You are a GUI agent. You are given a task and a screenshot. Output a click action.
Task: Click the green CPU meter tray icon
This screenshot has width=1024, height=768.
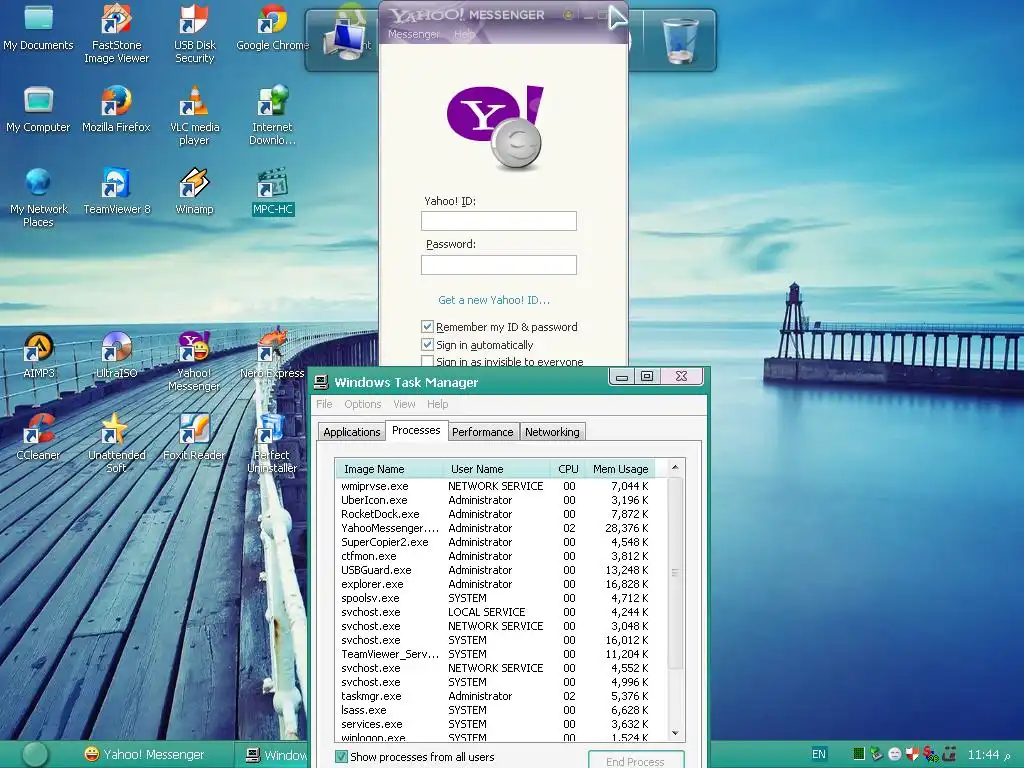pyautogui.click(x=859, y=754)
